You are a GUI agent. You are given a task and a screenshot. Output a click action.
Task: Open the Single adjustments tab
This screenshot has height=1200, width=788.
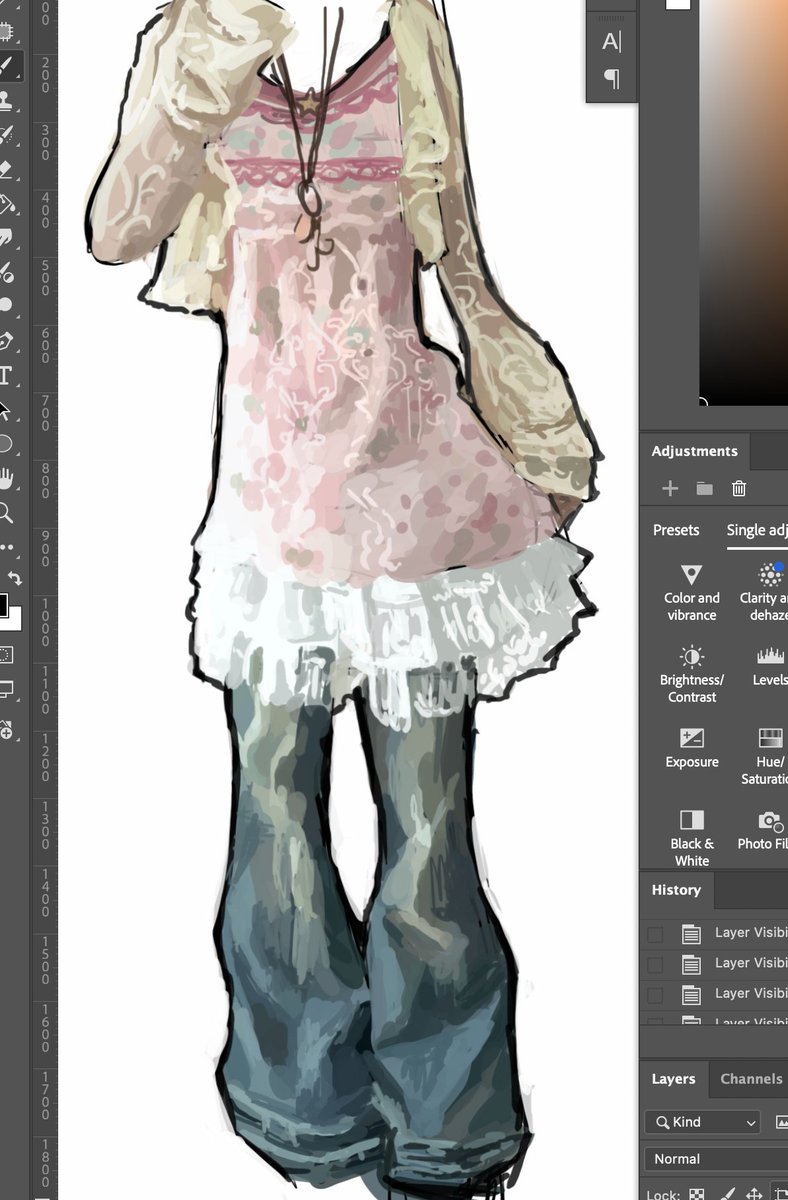(757, 530)
